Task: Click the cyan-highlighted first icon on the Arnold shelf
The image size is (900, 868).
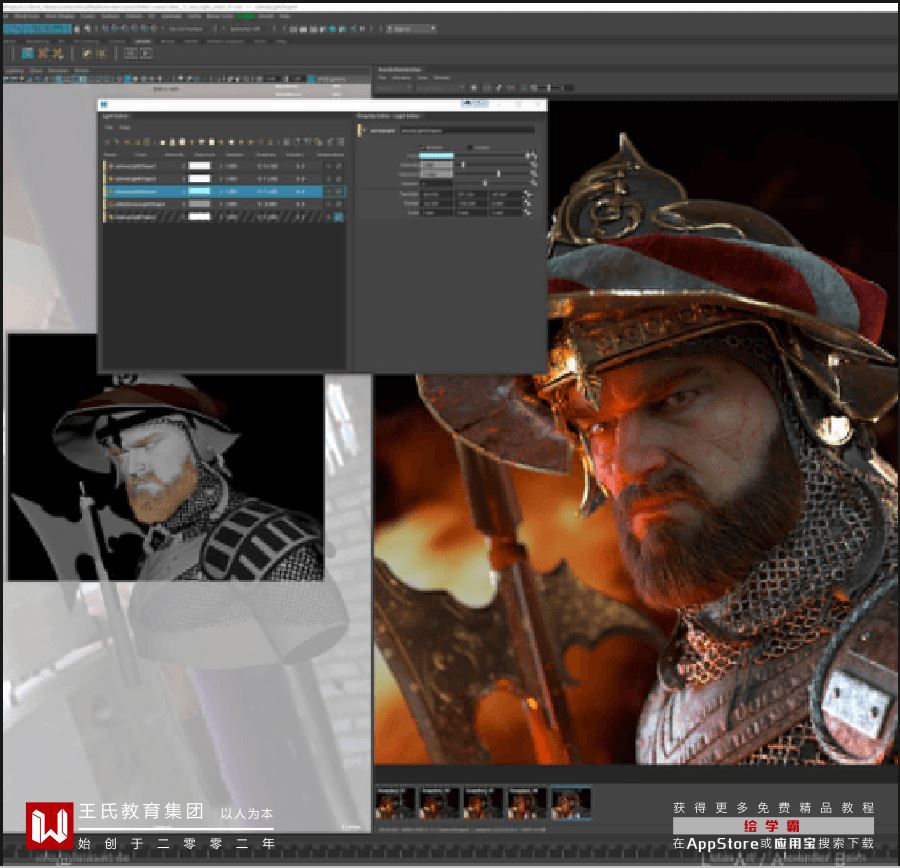Action: (x=28, y=53)
